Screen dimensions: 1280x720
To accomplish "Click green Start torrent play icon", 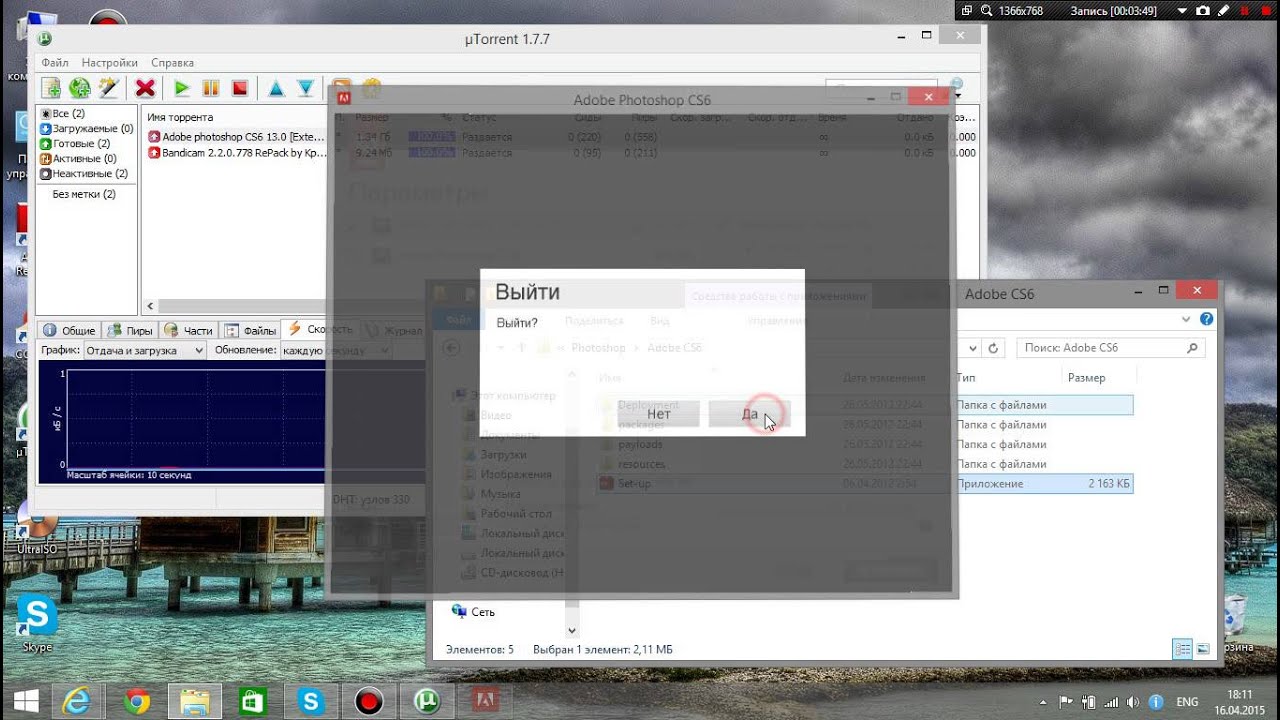I will pyautogui.click(x=181, y=88).
